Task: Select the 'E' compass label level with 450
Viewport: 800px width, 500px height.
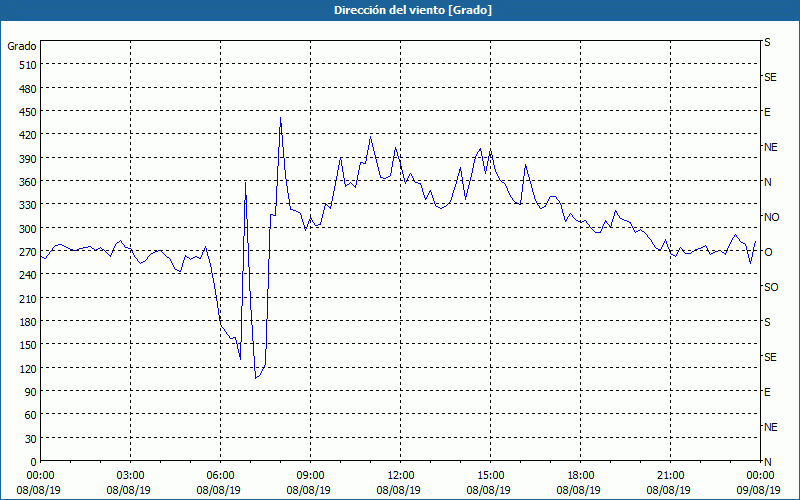Action: 767,112
